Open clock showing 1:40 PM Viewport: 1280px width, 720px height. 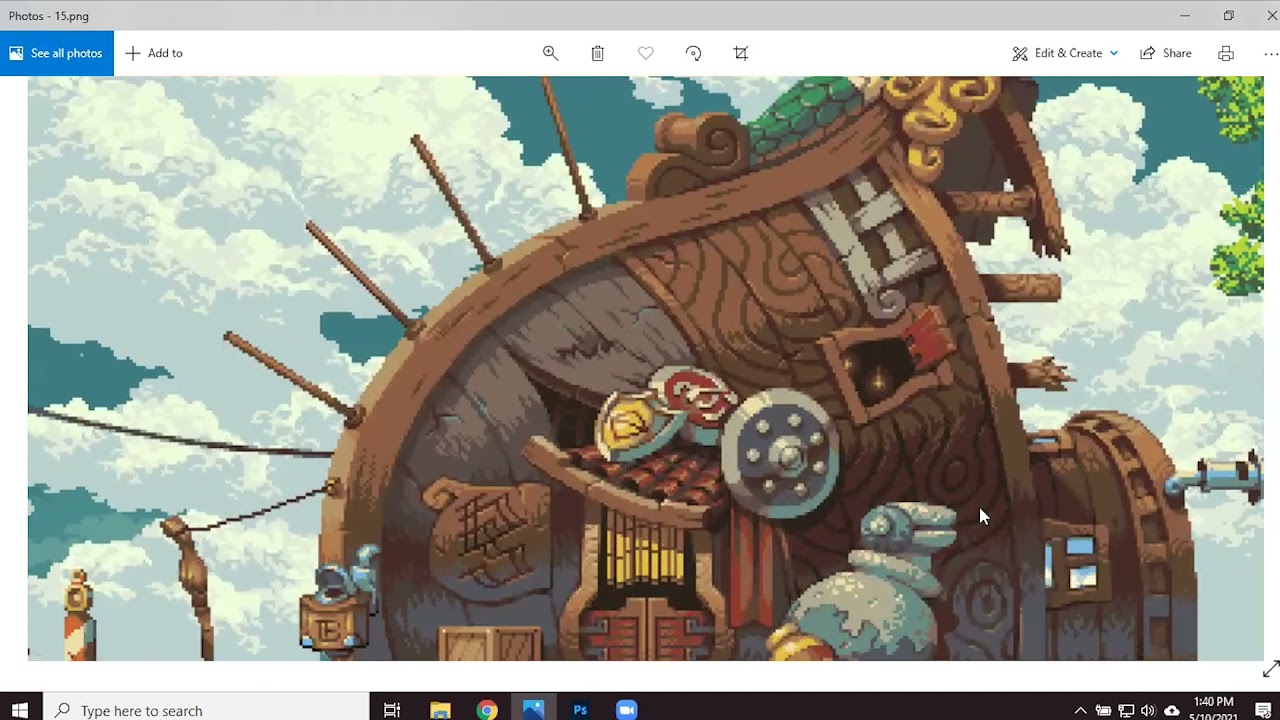pyautogui.click(x=1215, y=709)
